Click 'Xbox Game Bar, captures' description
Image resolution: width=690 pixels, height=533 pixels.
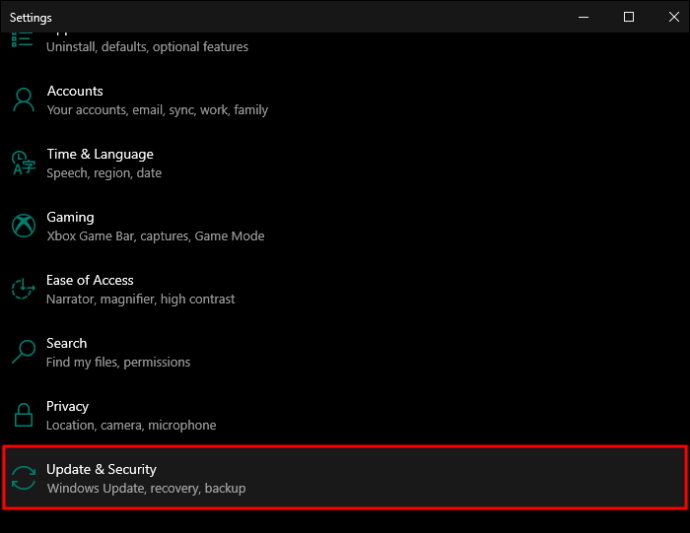coord(155,236)
